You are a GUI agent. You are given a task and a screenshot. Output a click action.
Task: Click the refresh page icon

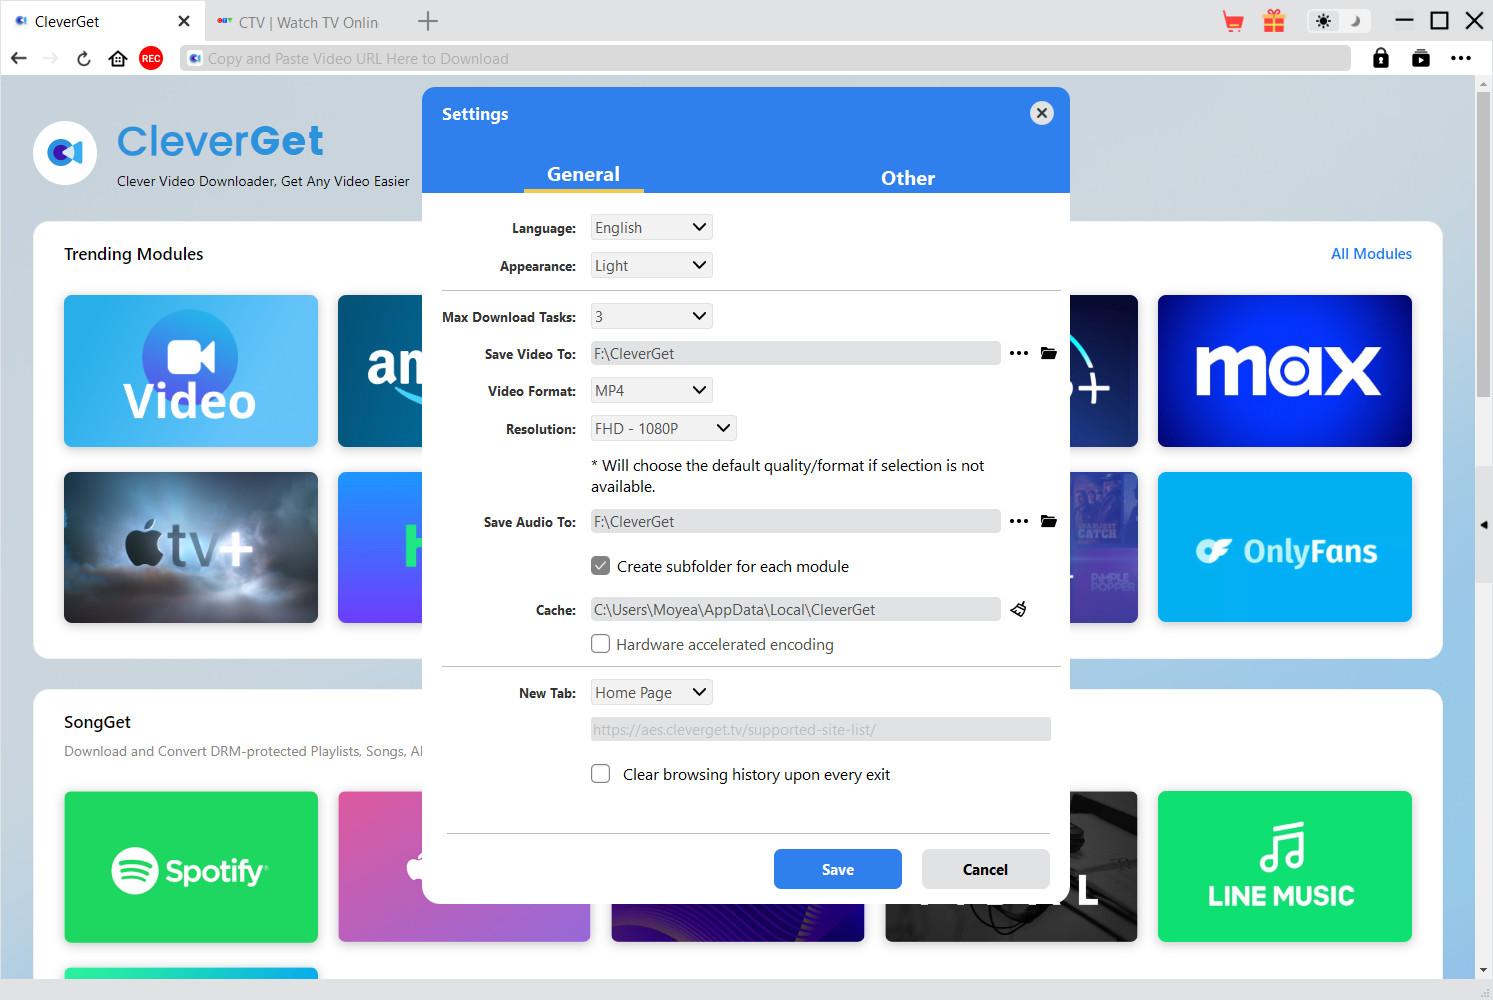tap(84, 58)
